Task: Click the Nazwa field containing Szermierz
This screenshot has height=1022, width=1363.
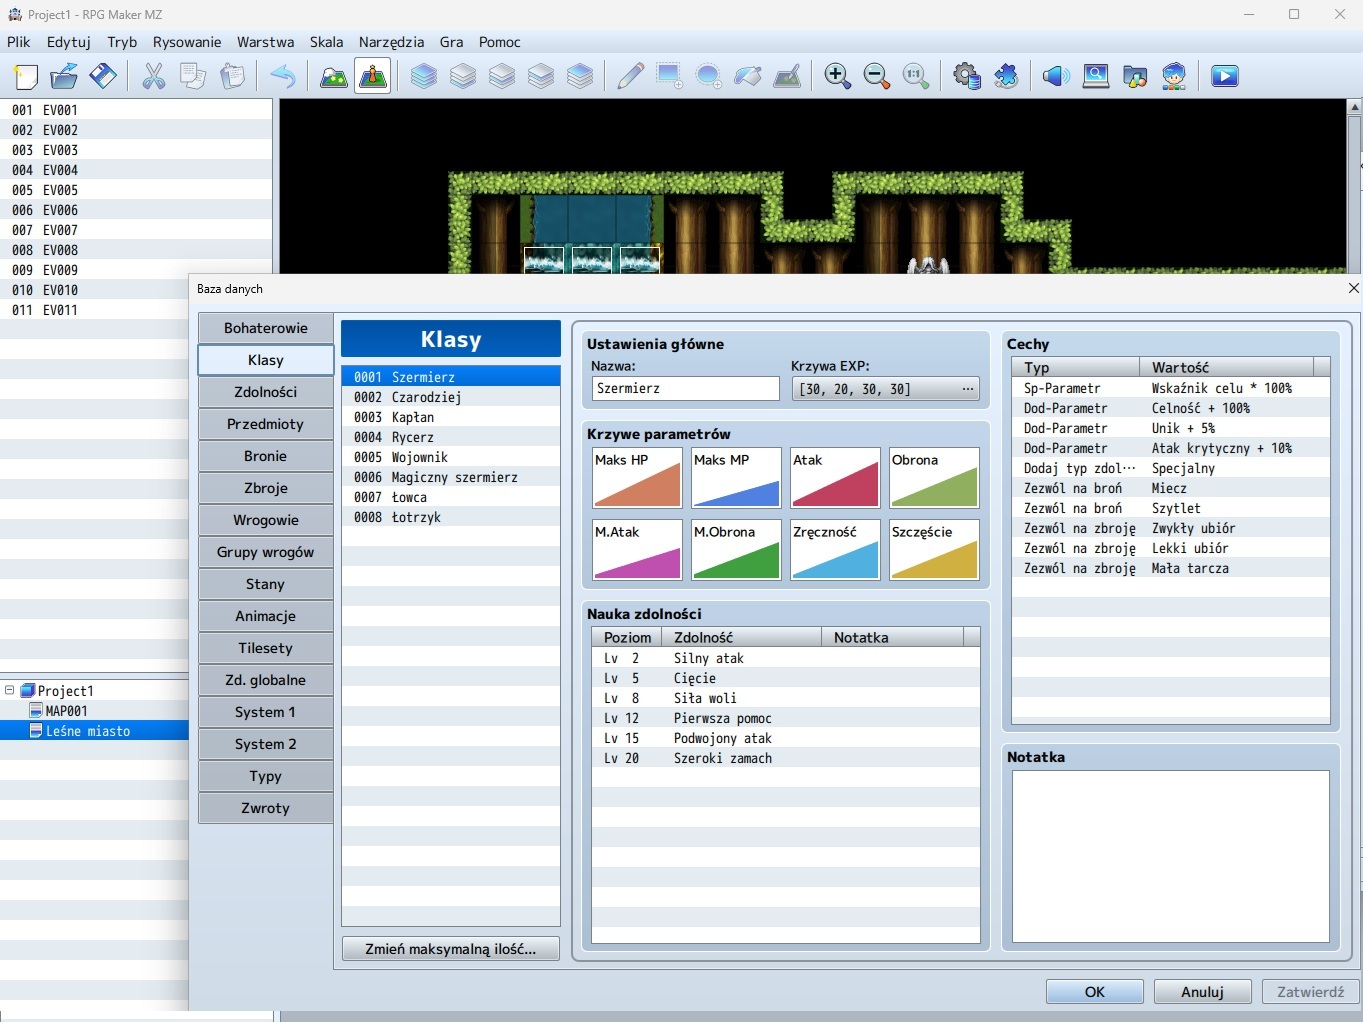Action: click(685, 389)
